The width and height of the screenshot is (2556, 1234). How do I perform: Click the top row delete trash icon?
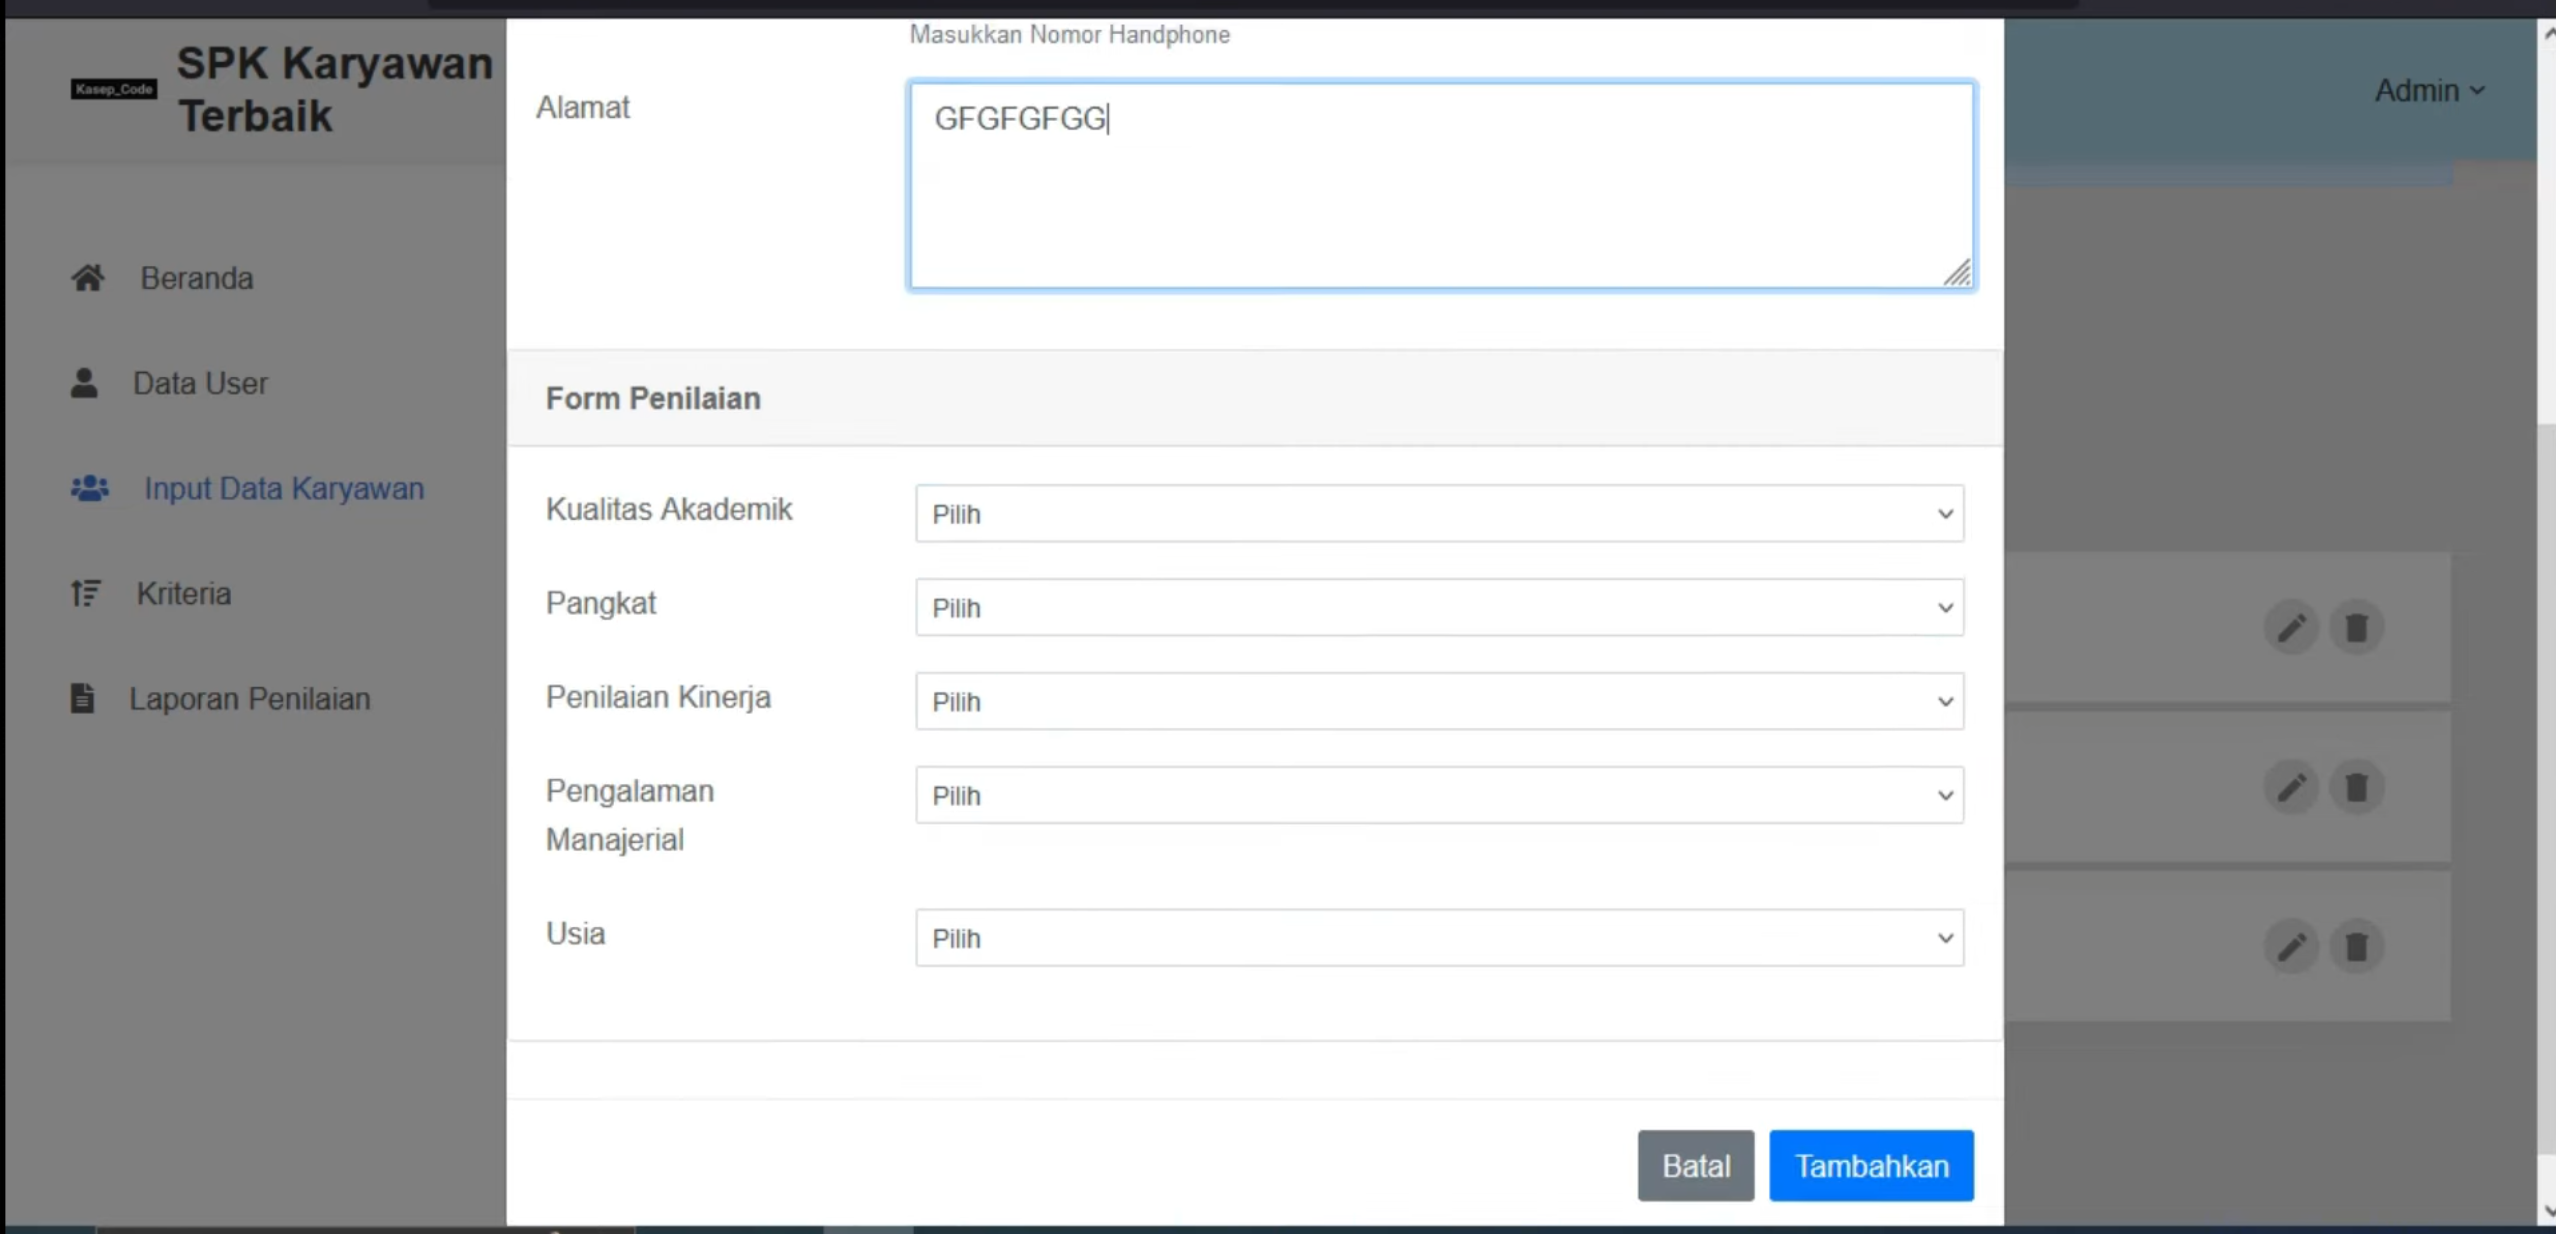(2357, 628)
